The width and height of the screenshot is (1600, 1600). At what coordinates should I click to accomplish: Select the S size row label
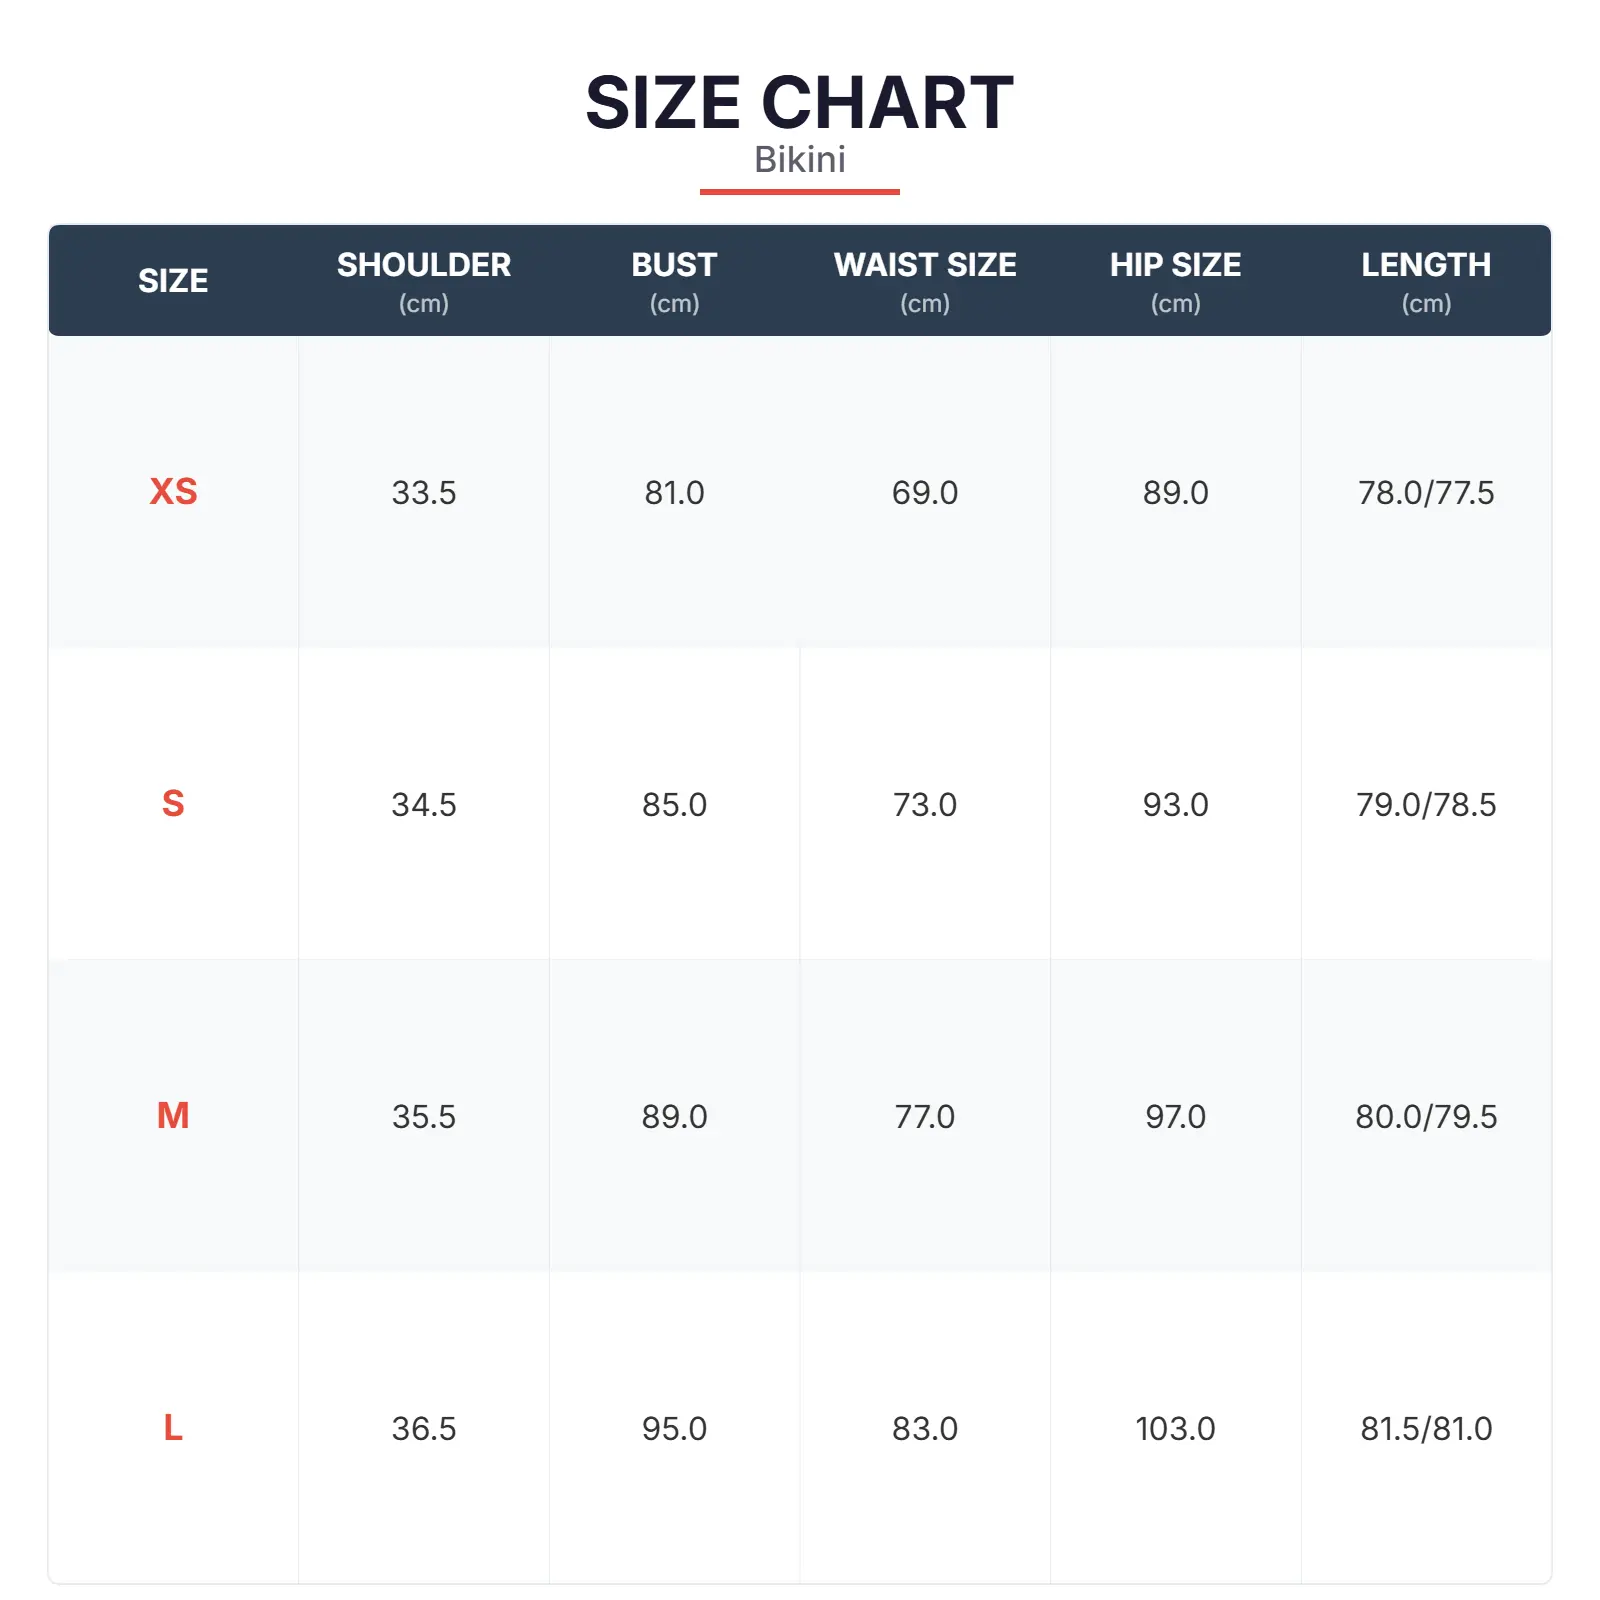click(173, 804)
